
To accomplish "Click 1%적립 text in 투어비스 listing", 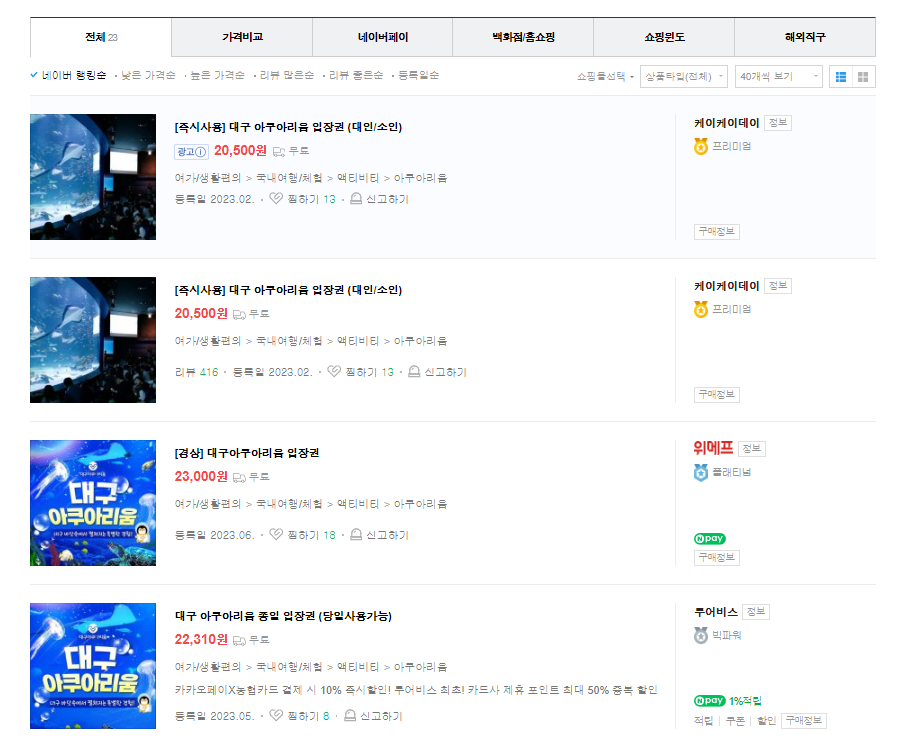I will pos(745,701).
